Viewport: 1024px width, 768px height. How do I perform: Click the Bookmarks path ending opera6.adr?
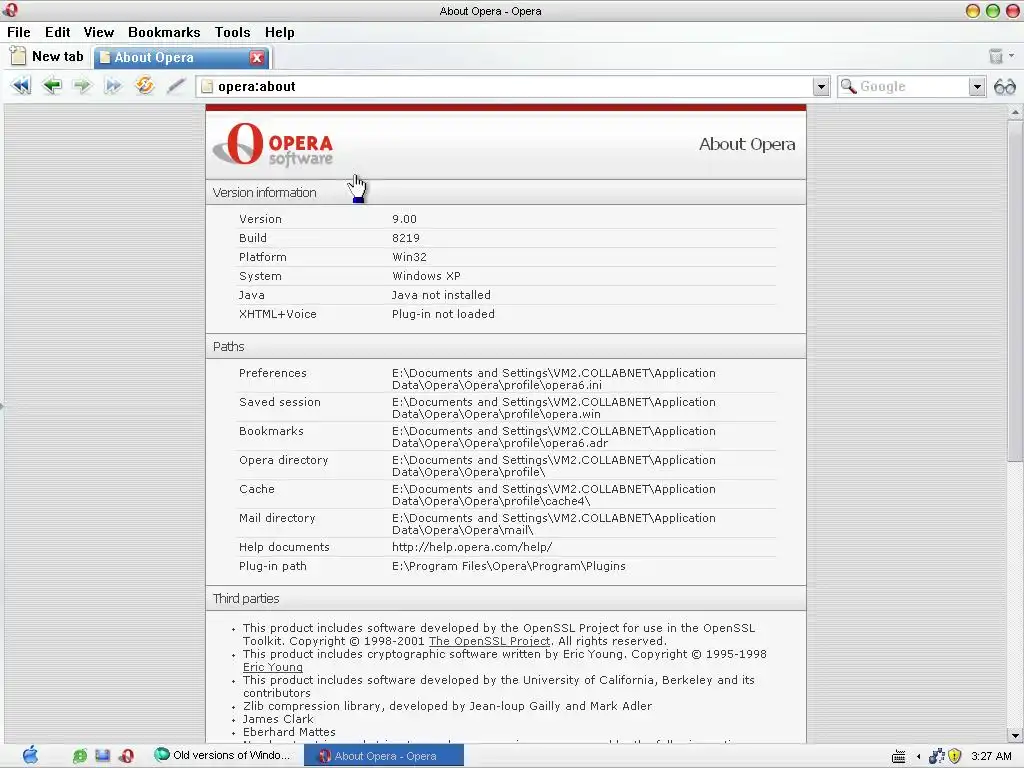(x=554, y=438)
